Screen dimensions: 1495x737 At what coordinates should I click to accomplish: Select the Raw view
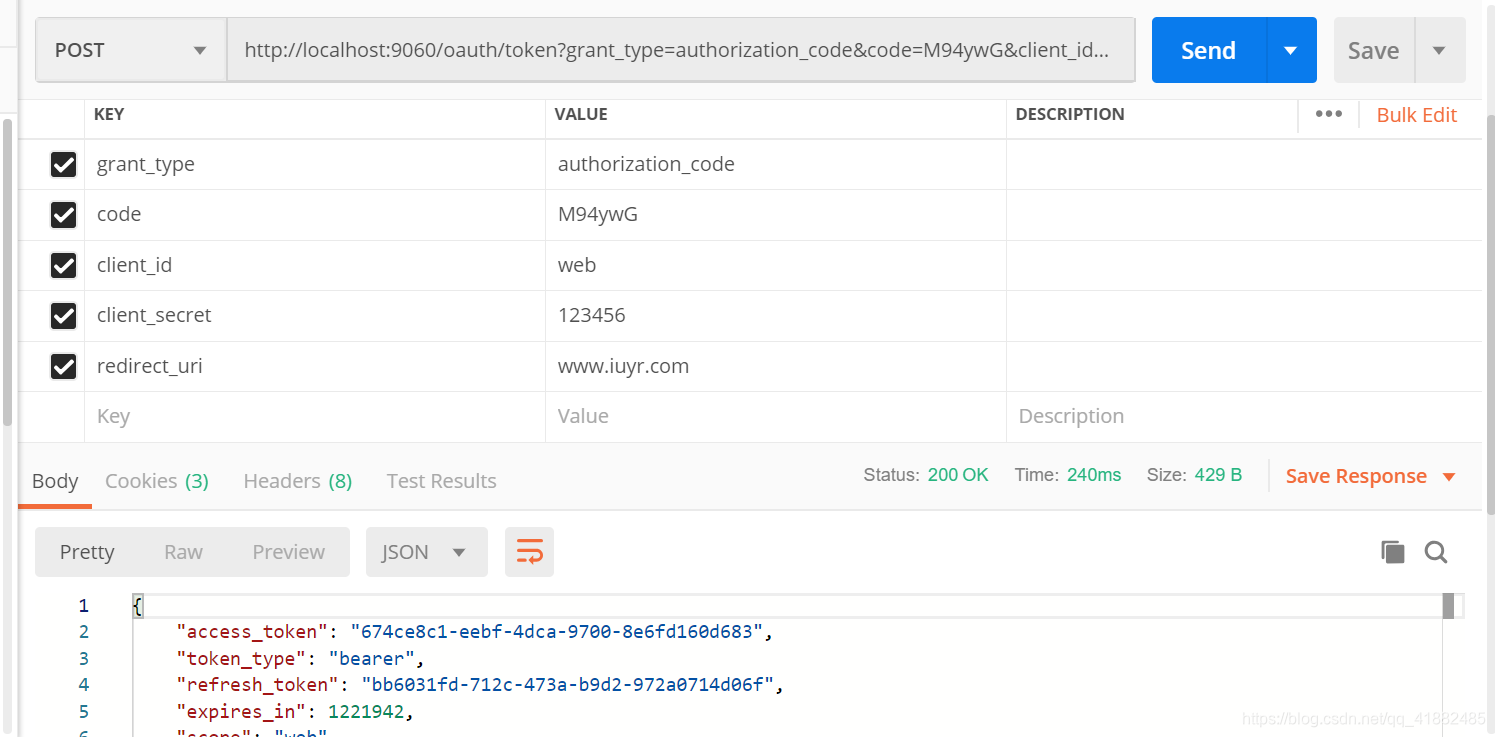[x=184, y=552]
